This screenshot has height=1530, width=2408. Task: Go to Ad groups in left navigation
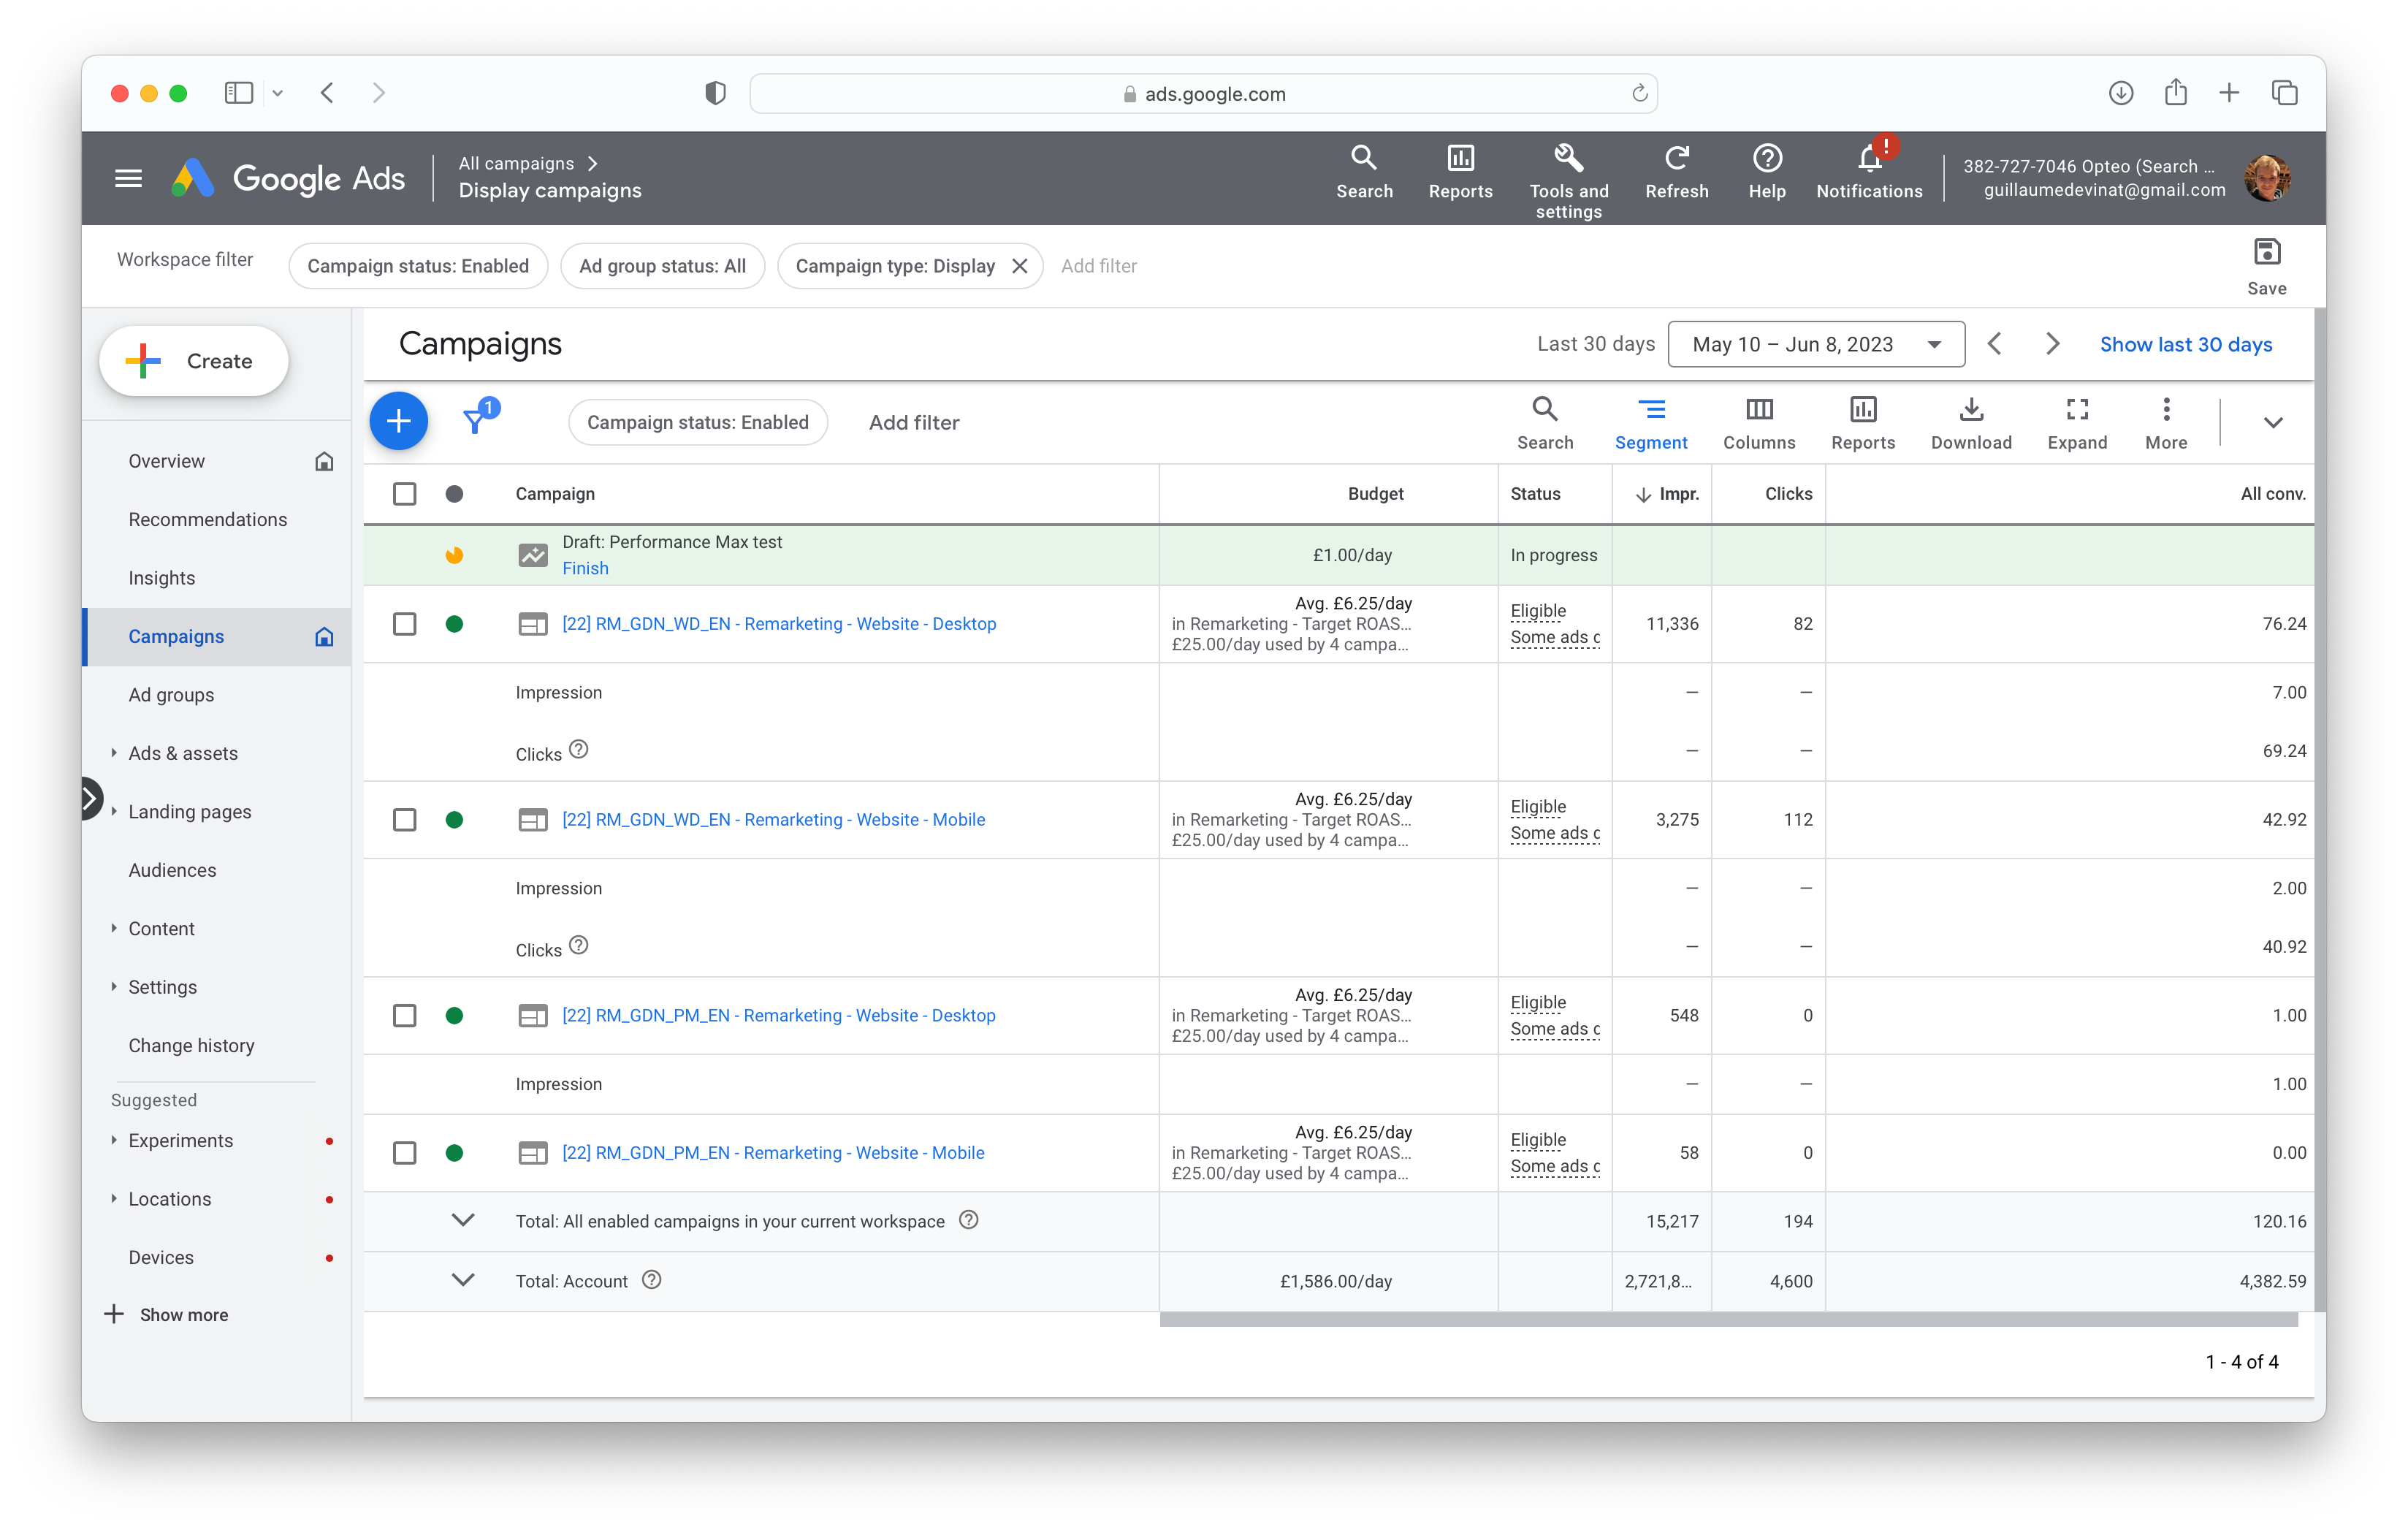[171, 695]
